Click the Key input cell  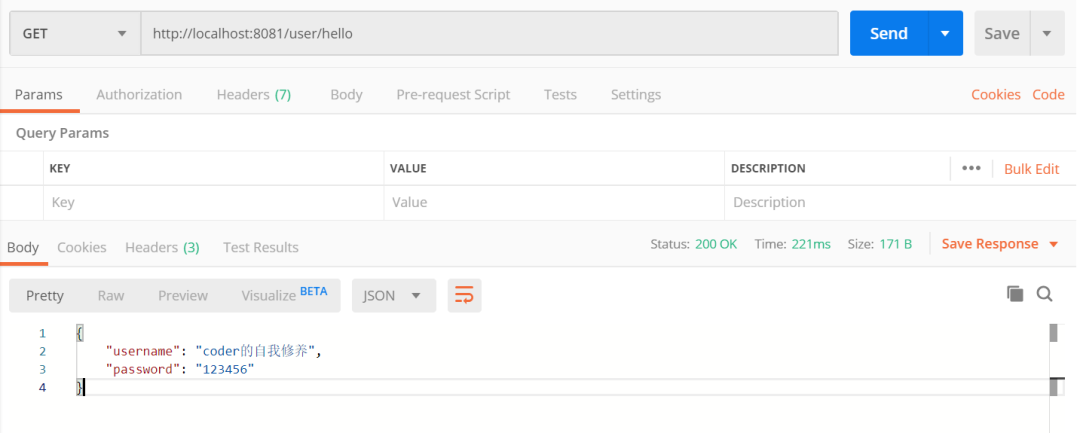point(214,202)
